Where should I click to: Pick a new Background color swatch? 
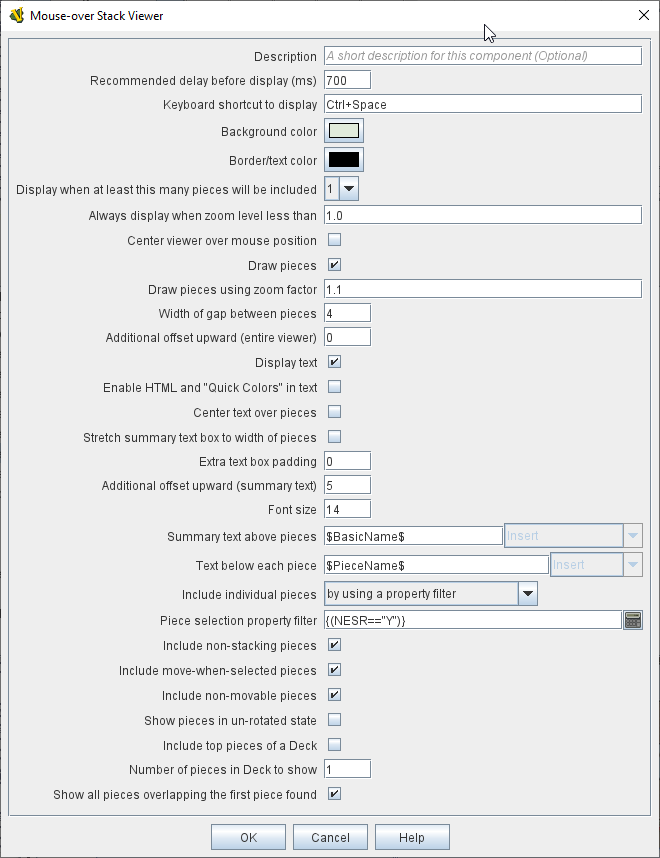344,131
